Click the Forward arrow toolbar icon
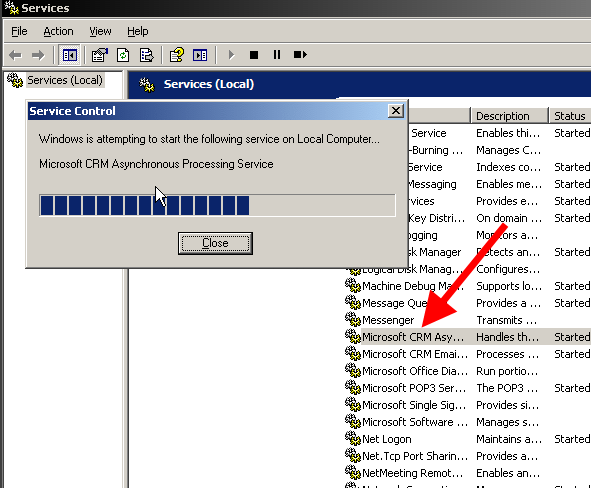The width and height of the screenshot is (591, 488). 38,55
